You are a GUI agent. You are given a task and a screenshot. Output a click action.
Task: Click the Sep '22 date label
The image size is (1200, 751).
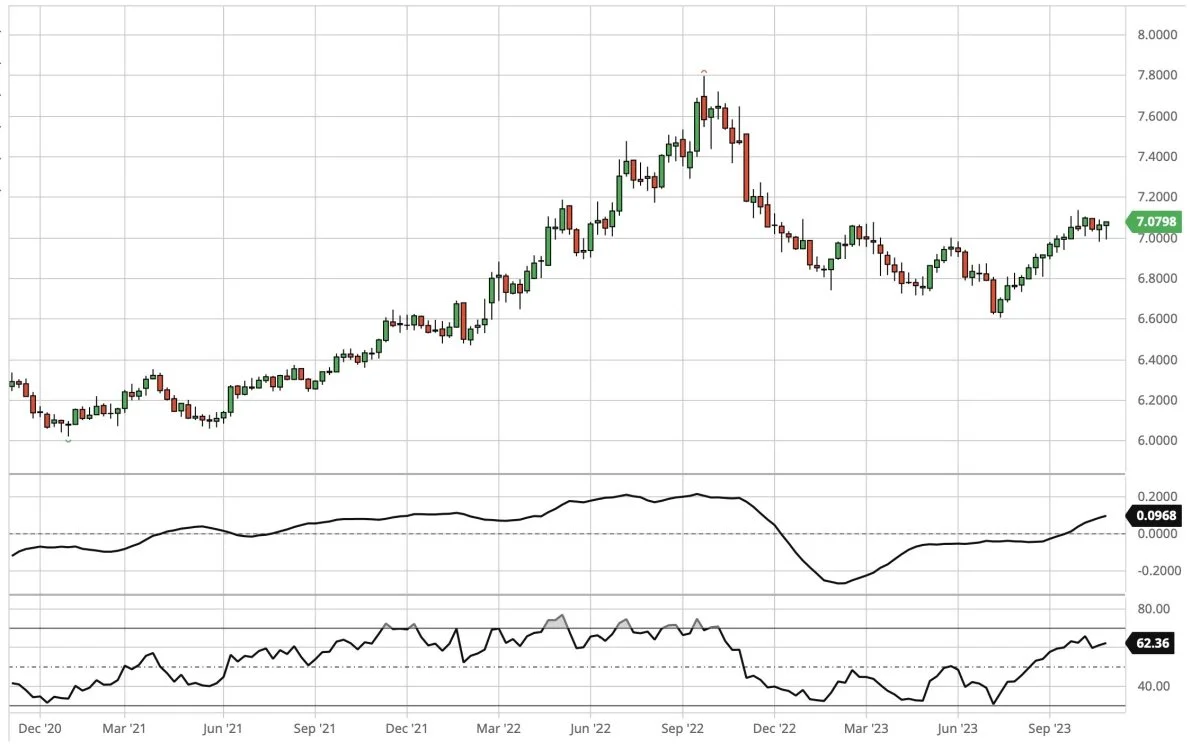pyautogui.click(x=684, y=730)
